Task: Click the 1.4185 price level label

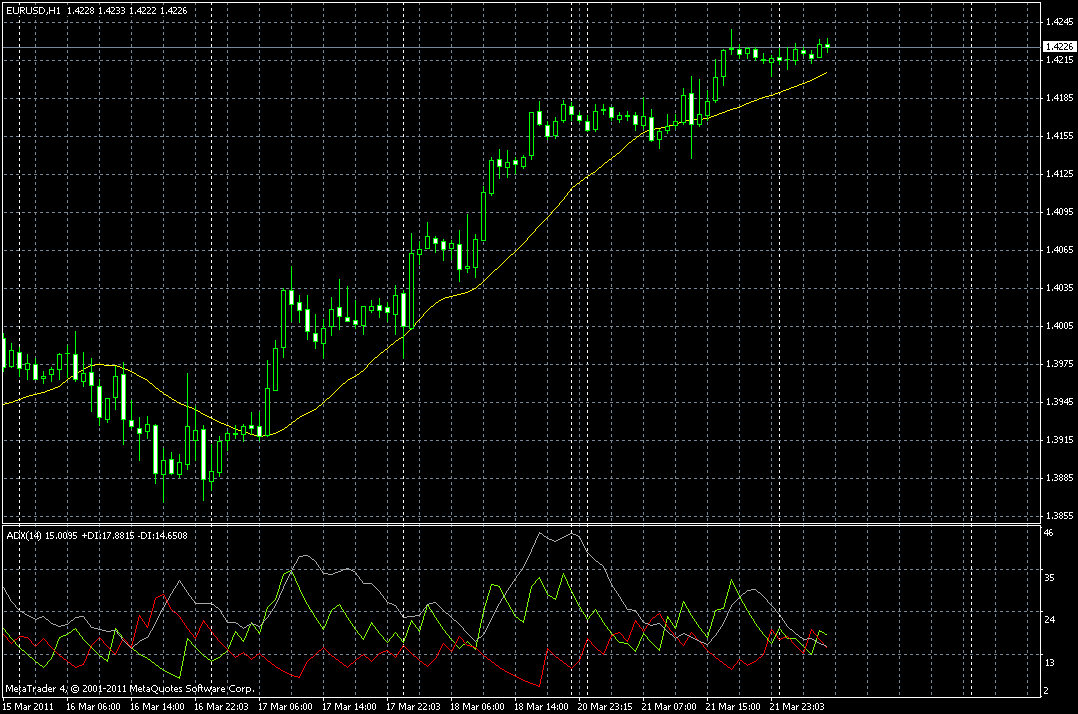Action: (1059, 98)
